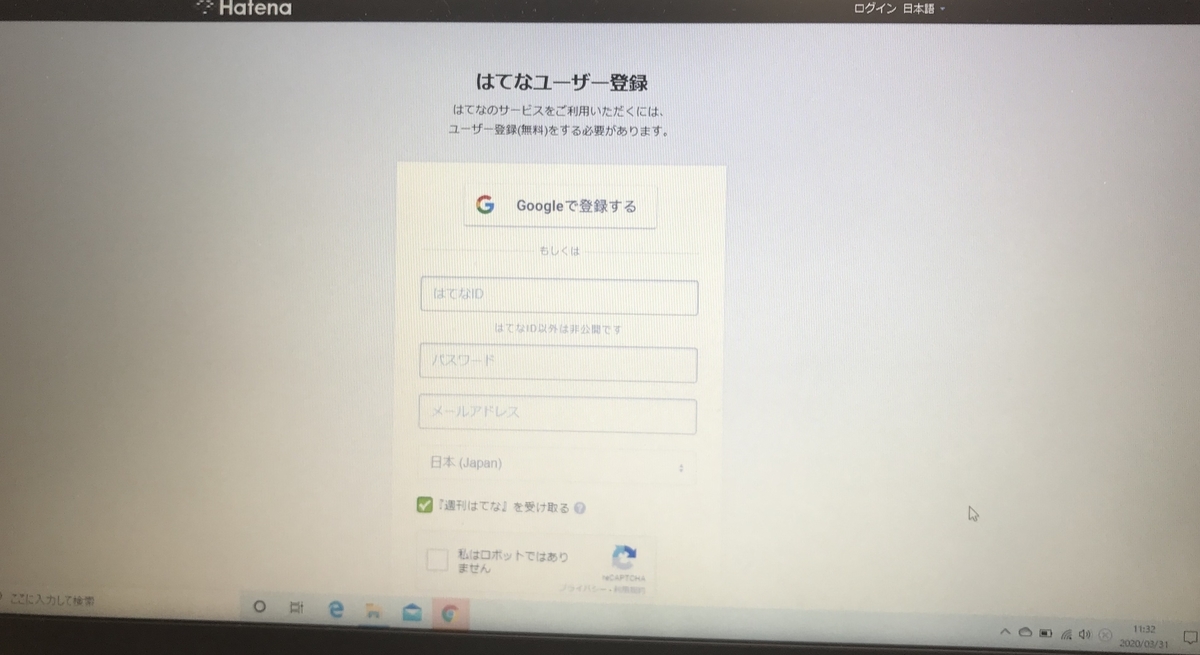1200x655 pixels.
Task: Click the battery tray icon
Action: [x=1046, y=633]
